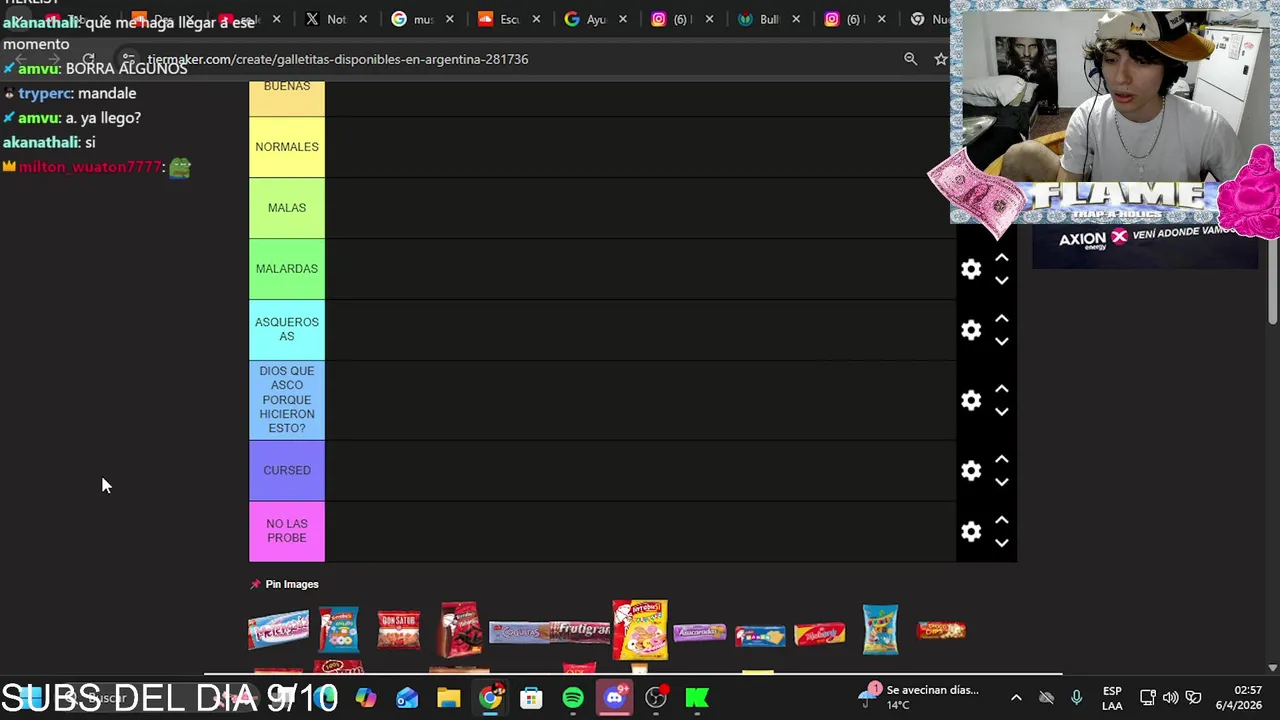
Task: Move NO LAS PROBE tier down
Action: click(1001, 543)
